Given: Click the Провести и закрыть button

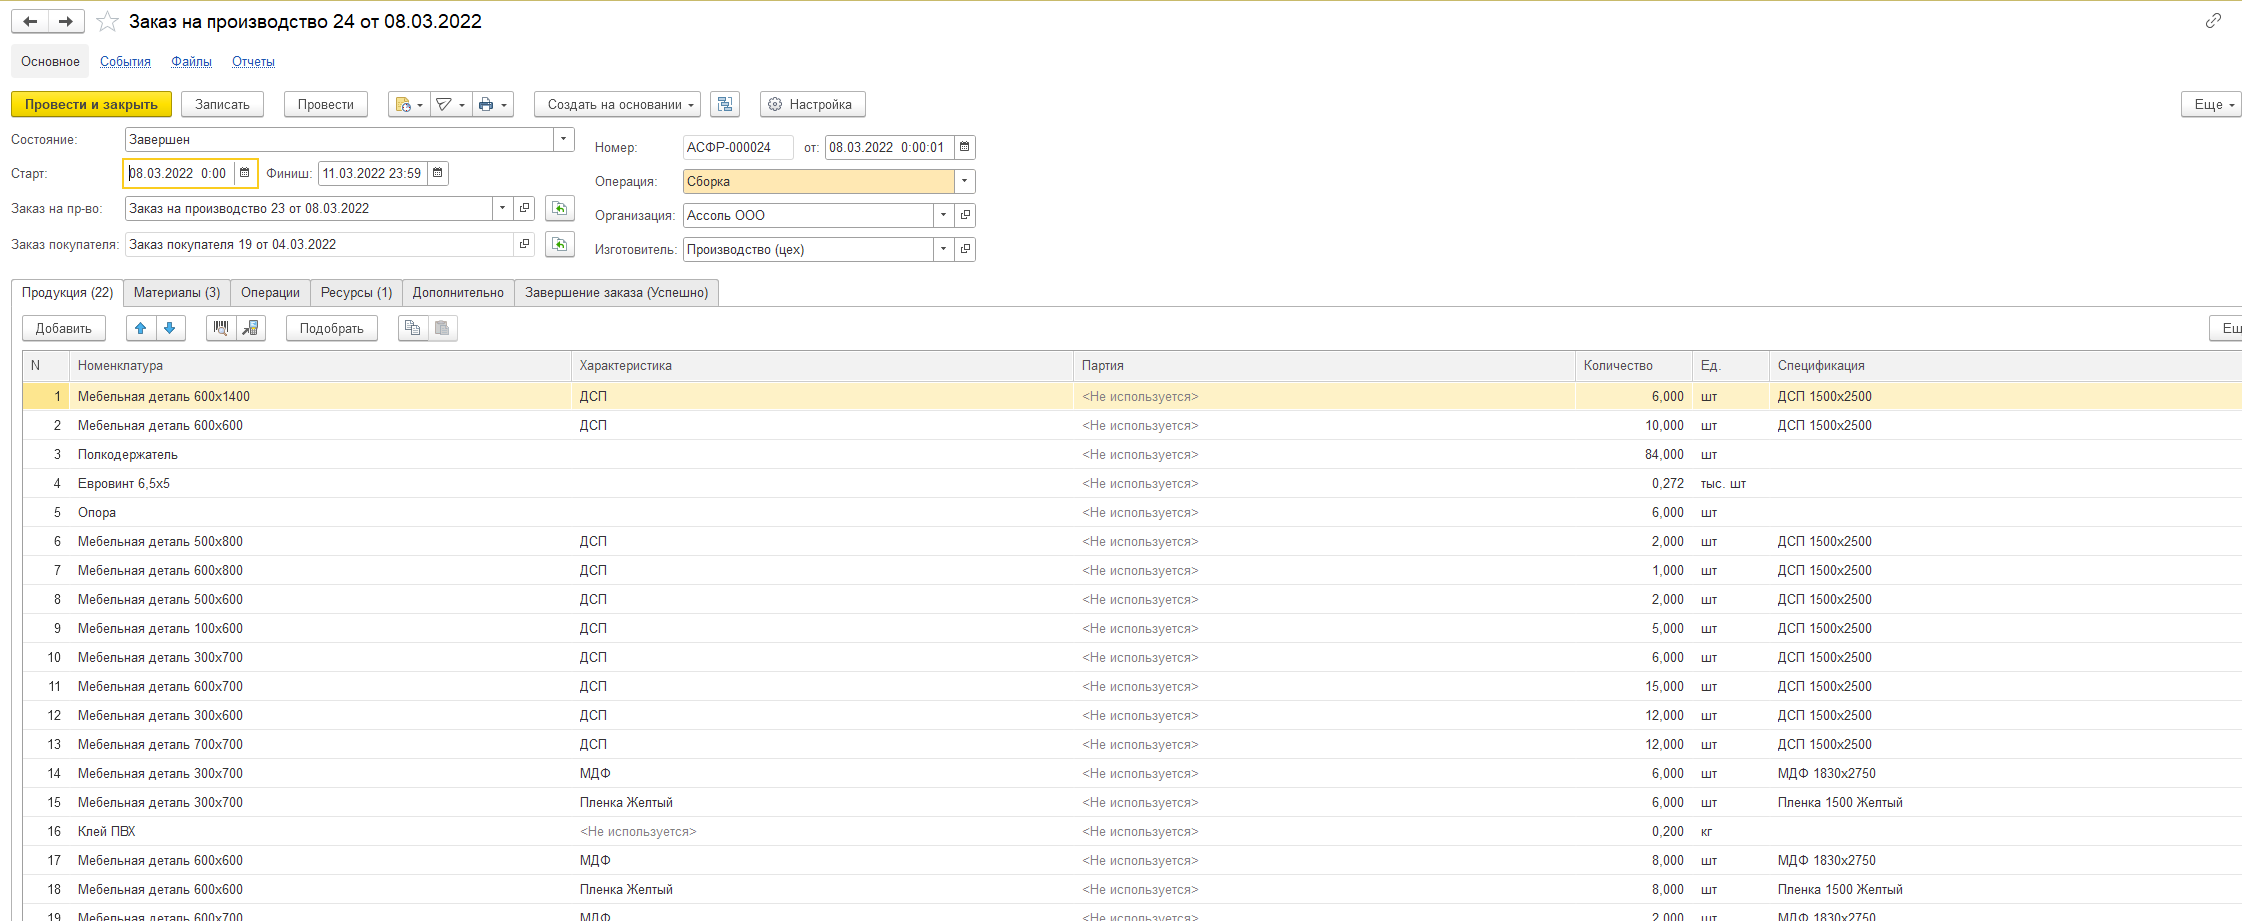Looking at the screenshot, I should pyautogui.click(x=91, y=105).
